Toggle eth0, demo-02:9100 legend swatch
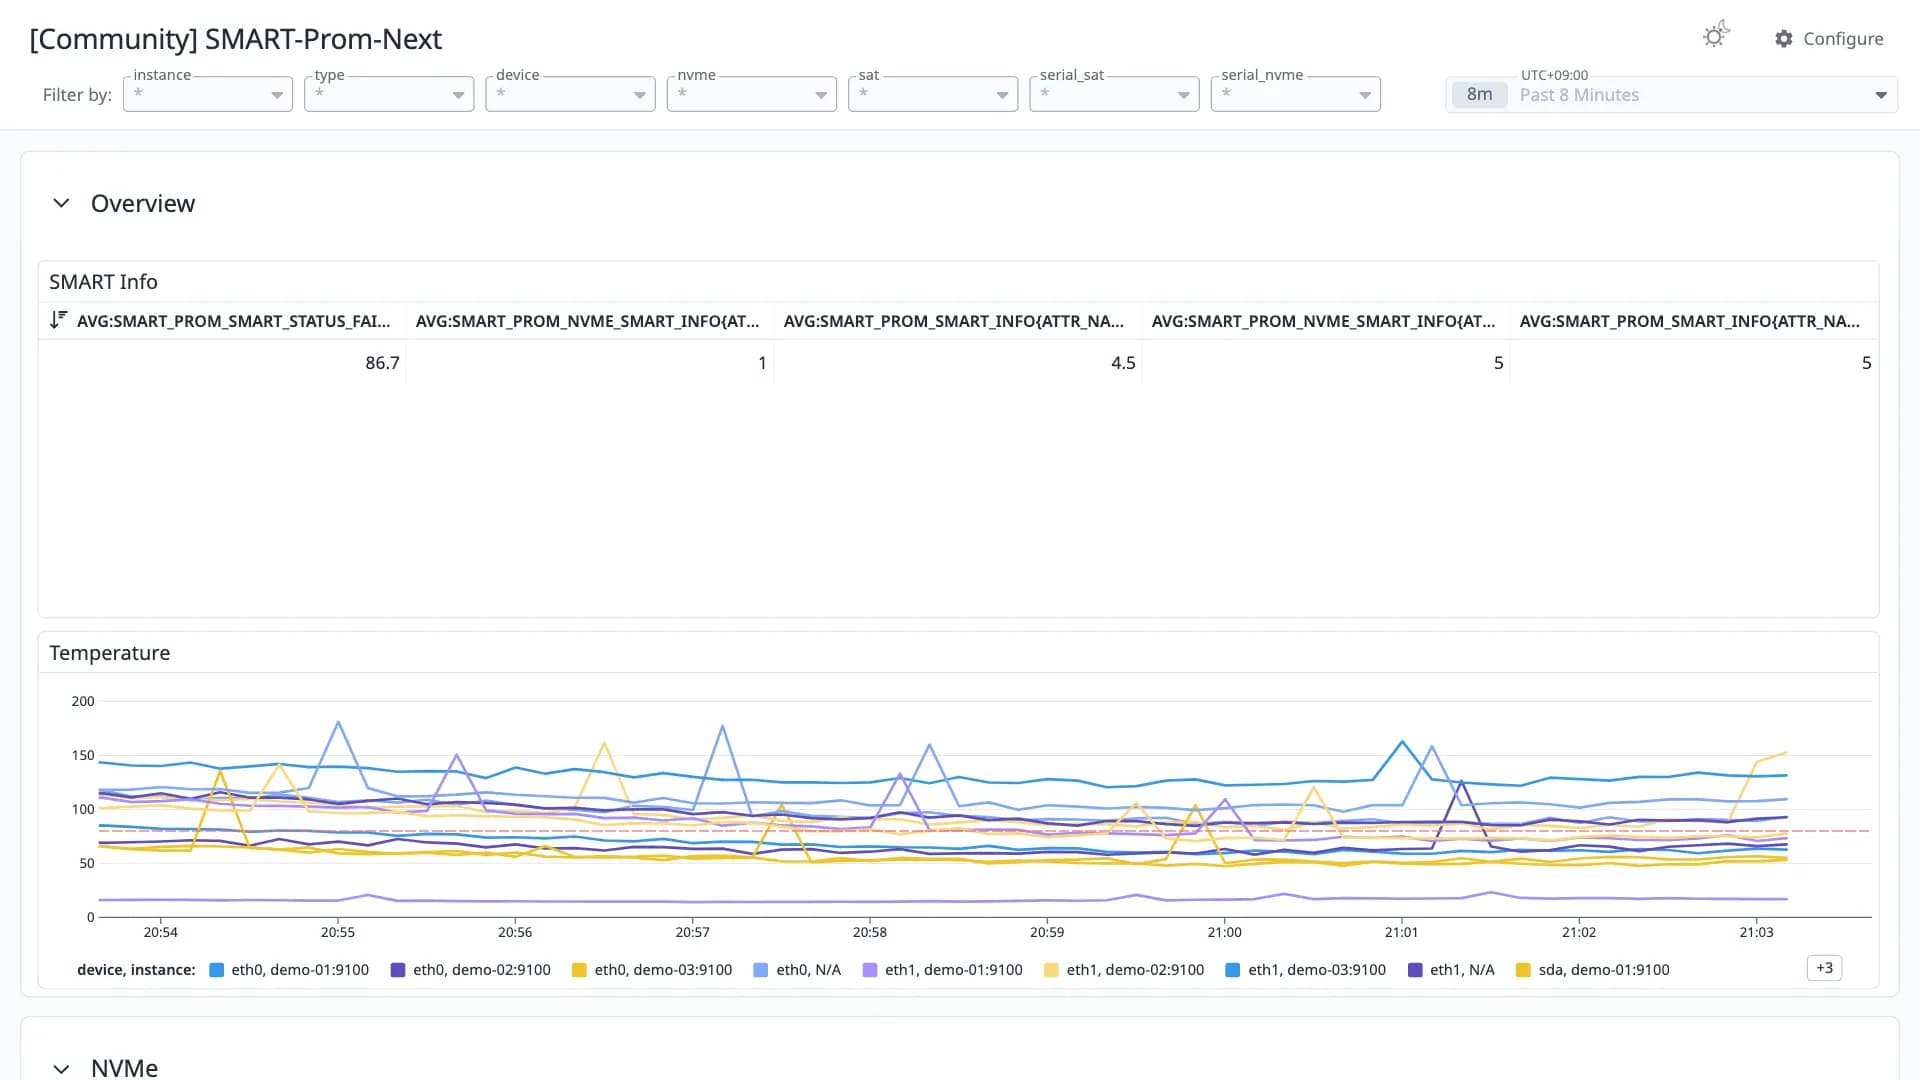Screen dimensions: 1920x1080 tap(398, 970)
